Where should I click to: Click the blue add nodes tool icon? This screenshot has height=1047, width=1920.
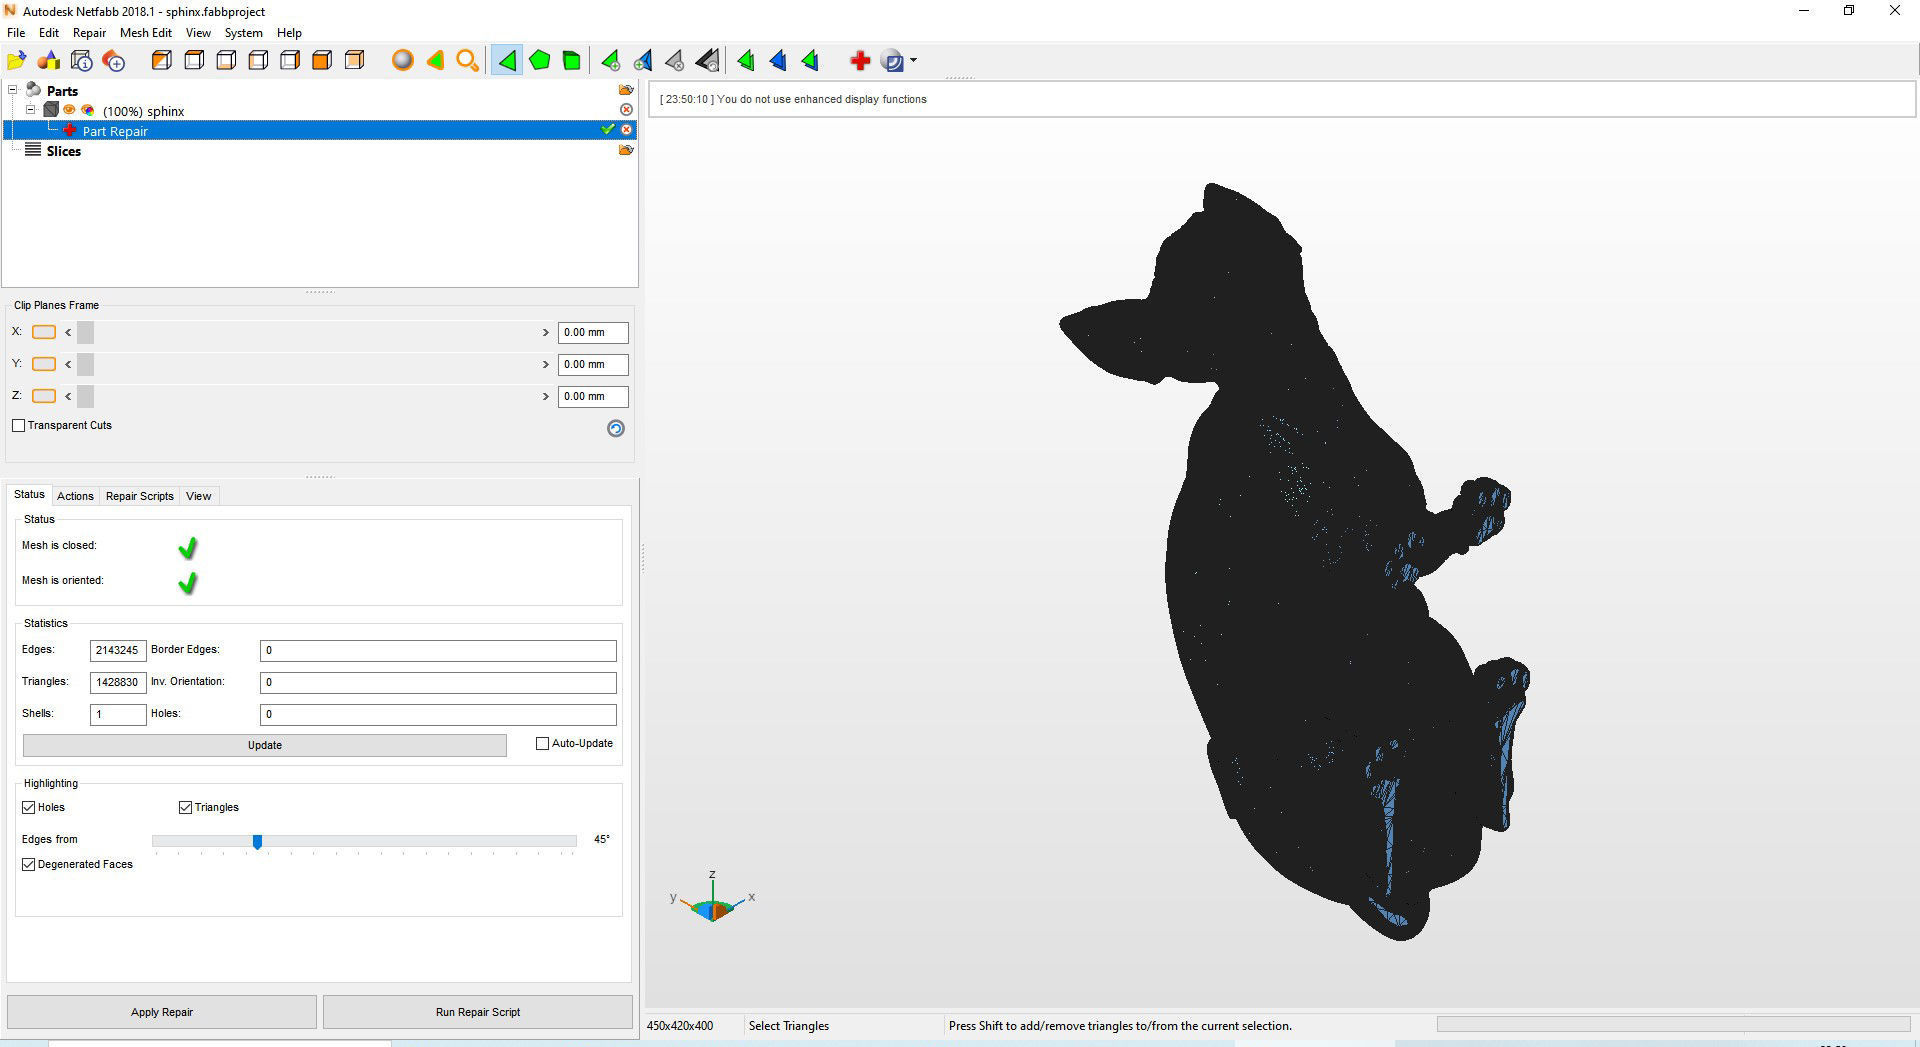click(x=642, y=61)
